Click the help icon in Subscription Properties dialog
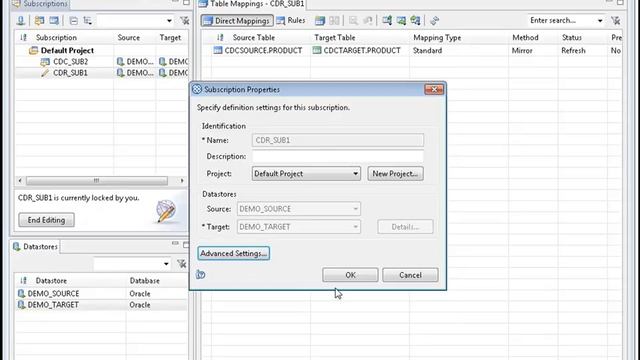Viewport: 640px width, 360px height. [x=200, y=274]
